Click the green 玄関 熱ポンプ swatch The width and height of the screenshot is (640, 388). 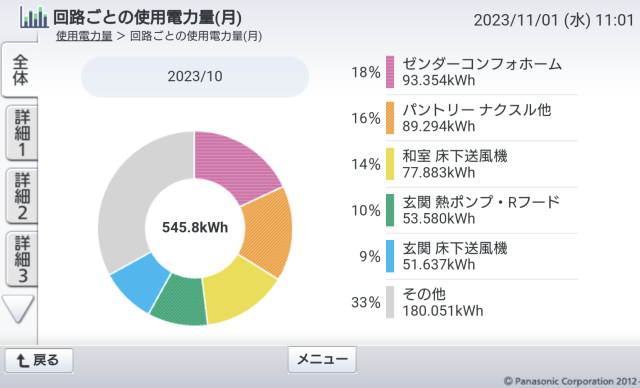[390, 210]
